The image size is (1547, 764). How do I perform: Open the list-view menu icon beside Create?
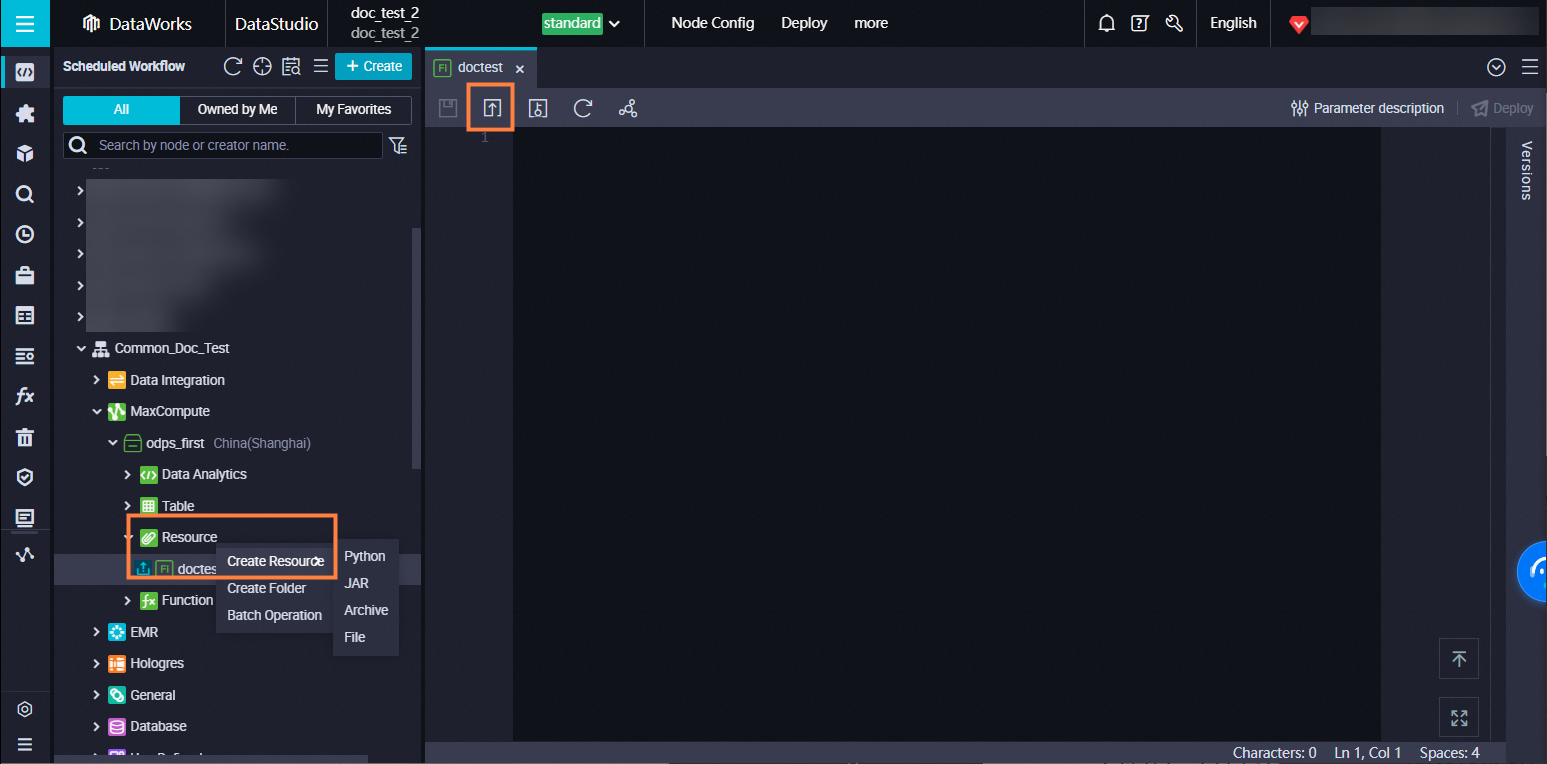point(321,66)
